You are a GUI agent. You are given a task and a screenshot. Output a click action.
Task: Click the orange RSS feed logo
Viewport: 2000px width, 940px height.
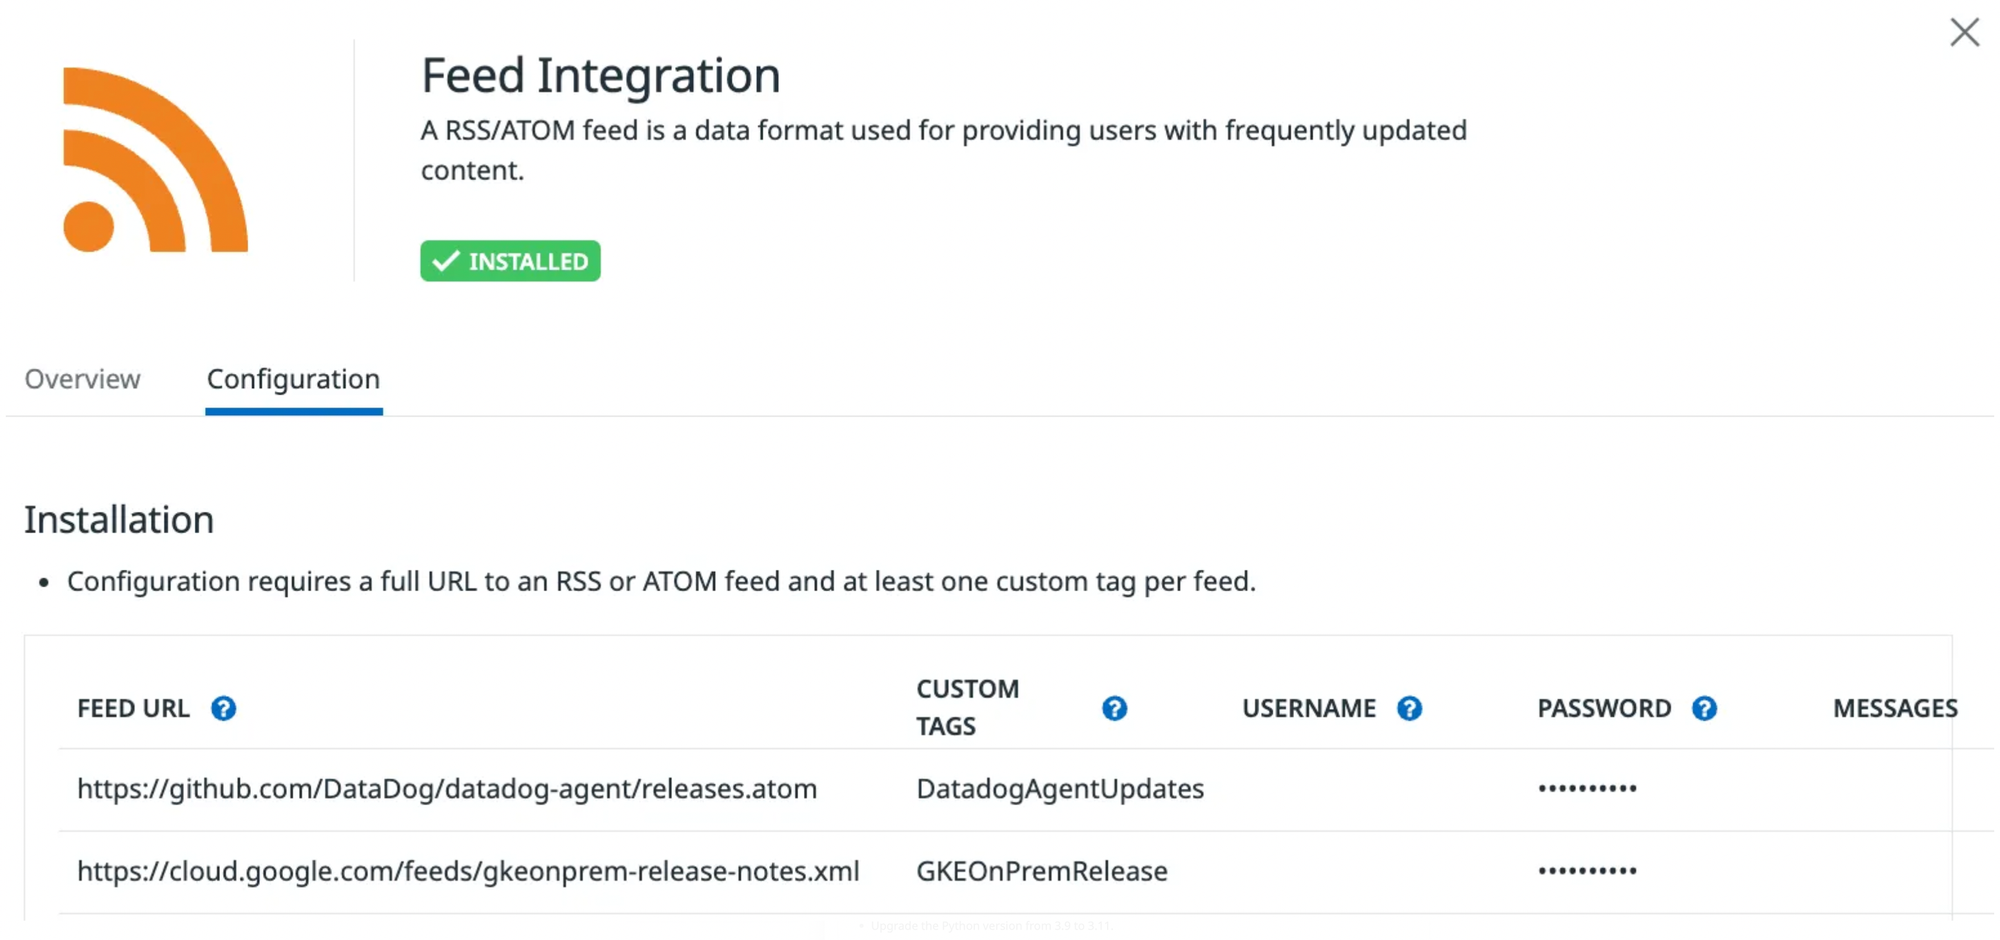tap(155, 160)
